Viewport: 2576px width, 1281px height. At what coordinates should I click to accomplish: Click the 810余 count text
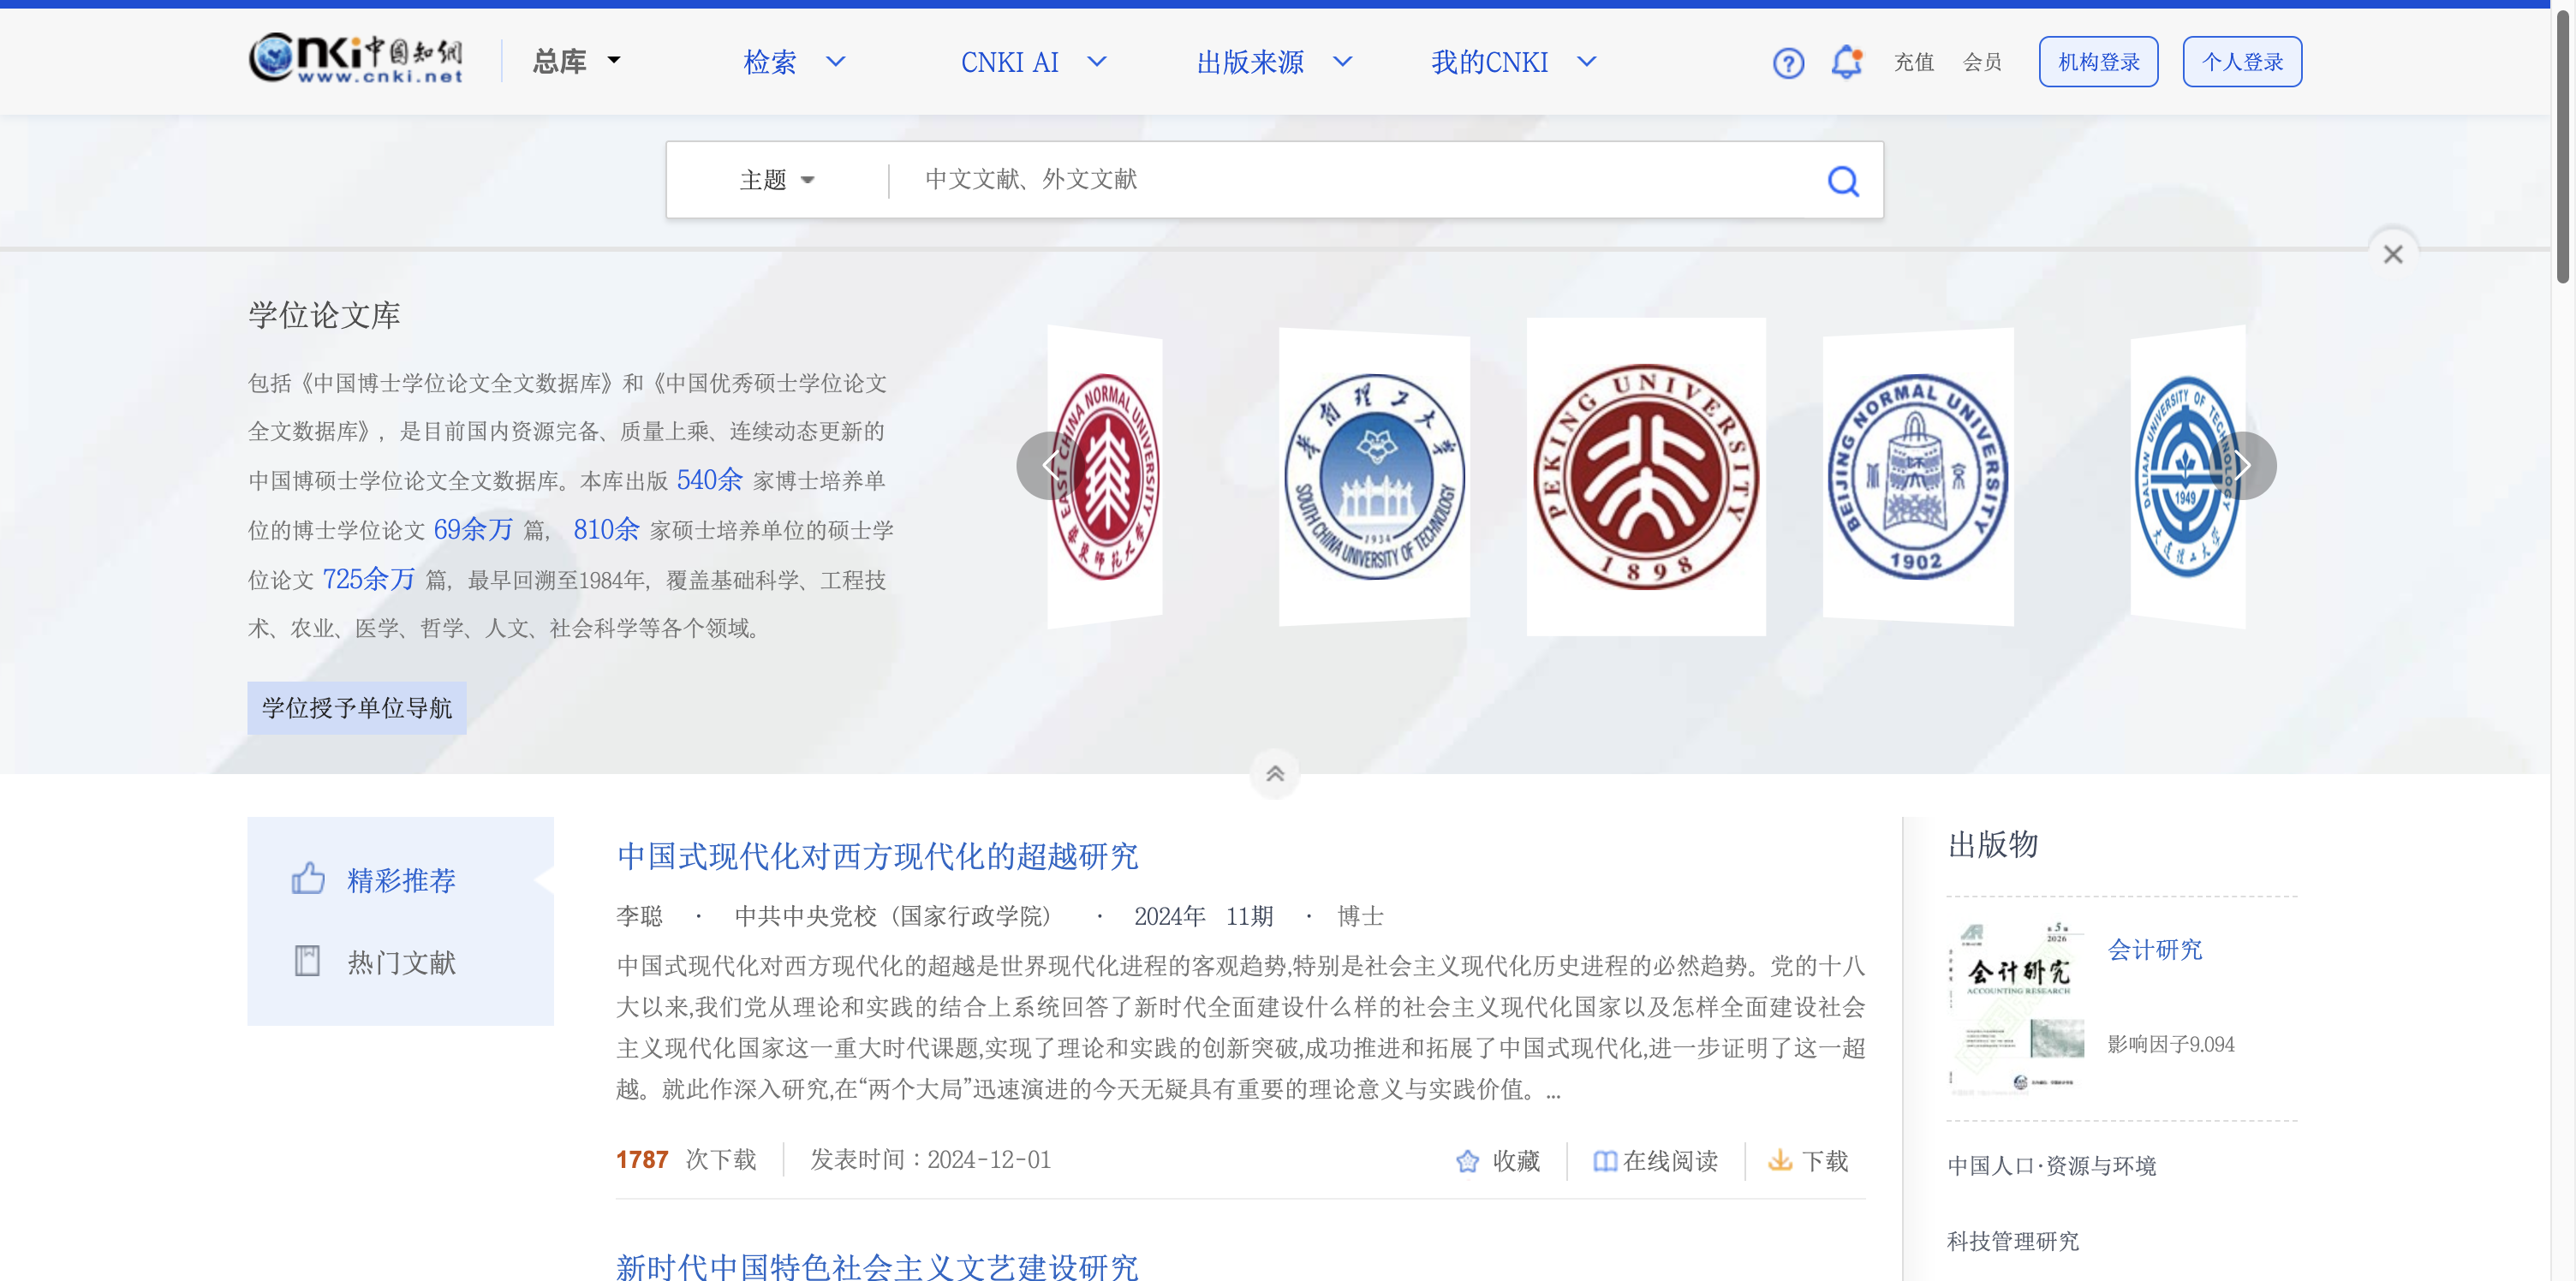point(606,529)
